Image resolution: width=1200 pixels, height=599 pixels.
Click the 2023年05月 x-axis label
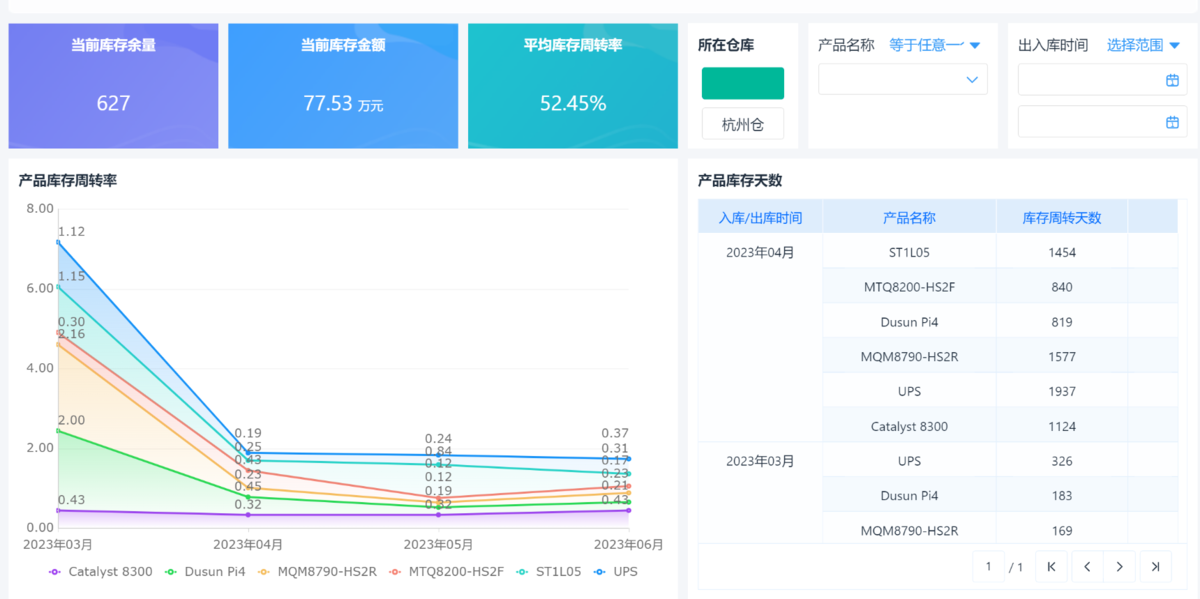click(438, 544)
